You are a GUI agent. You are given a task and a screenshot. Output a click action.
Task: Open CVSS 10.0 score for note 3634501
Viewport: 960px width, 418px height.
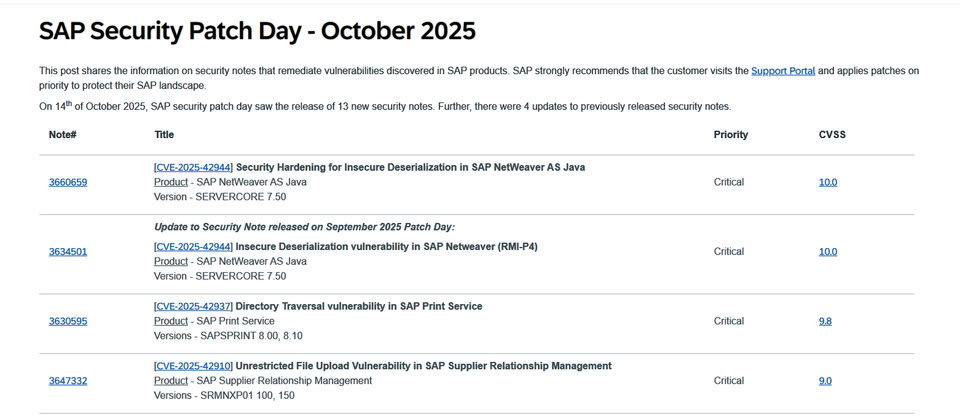pos(828,252)
